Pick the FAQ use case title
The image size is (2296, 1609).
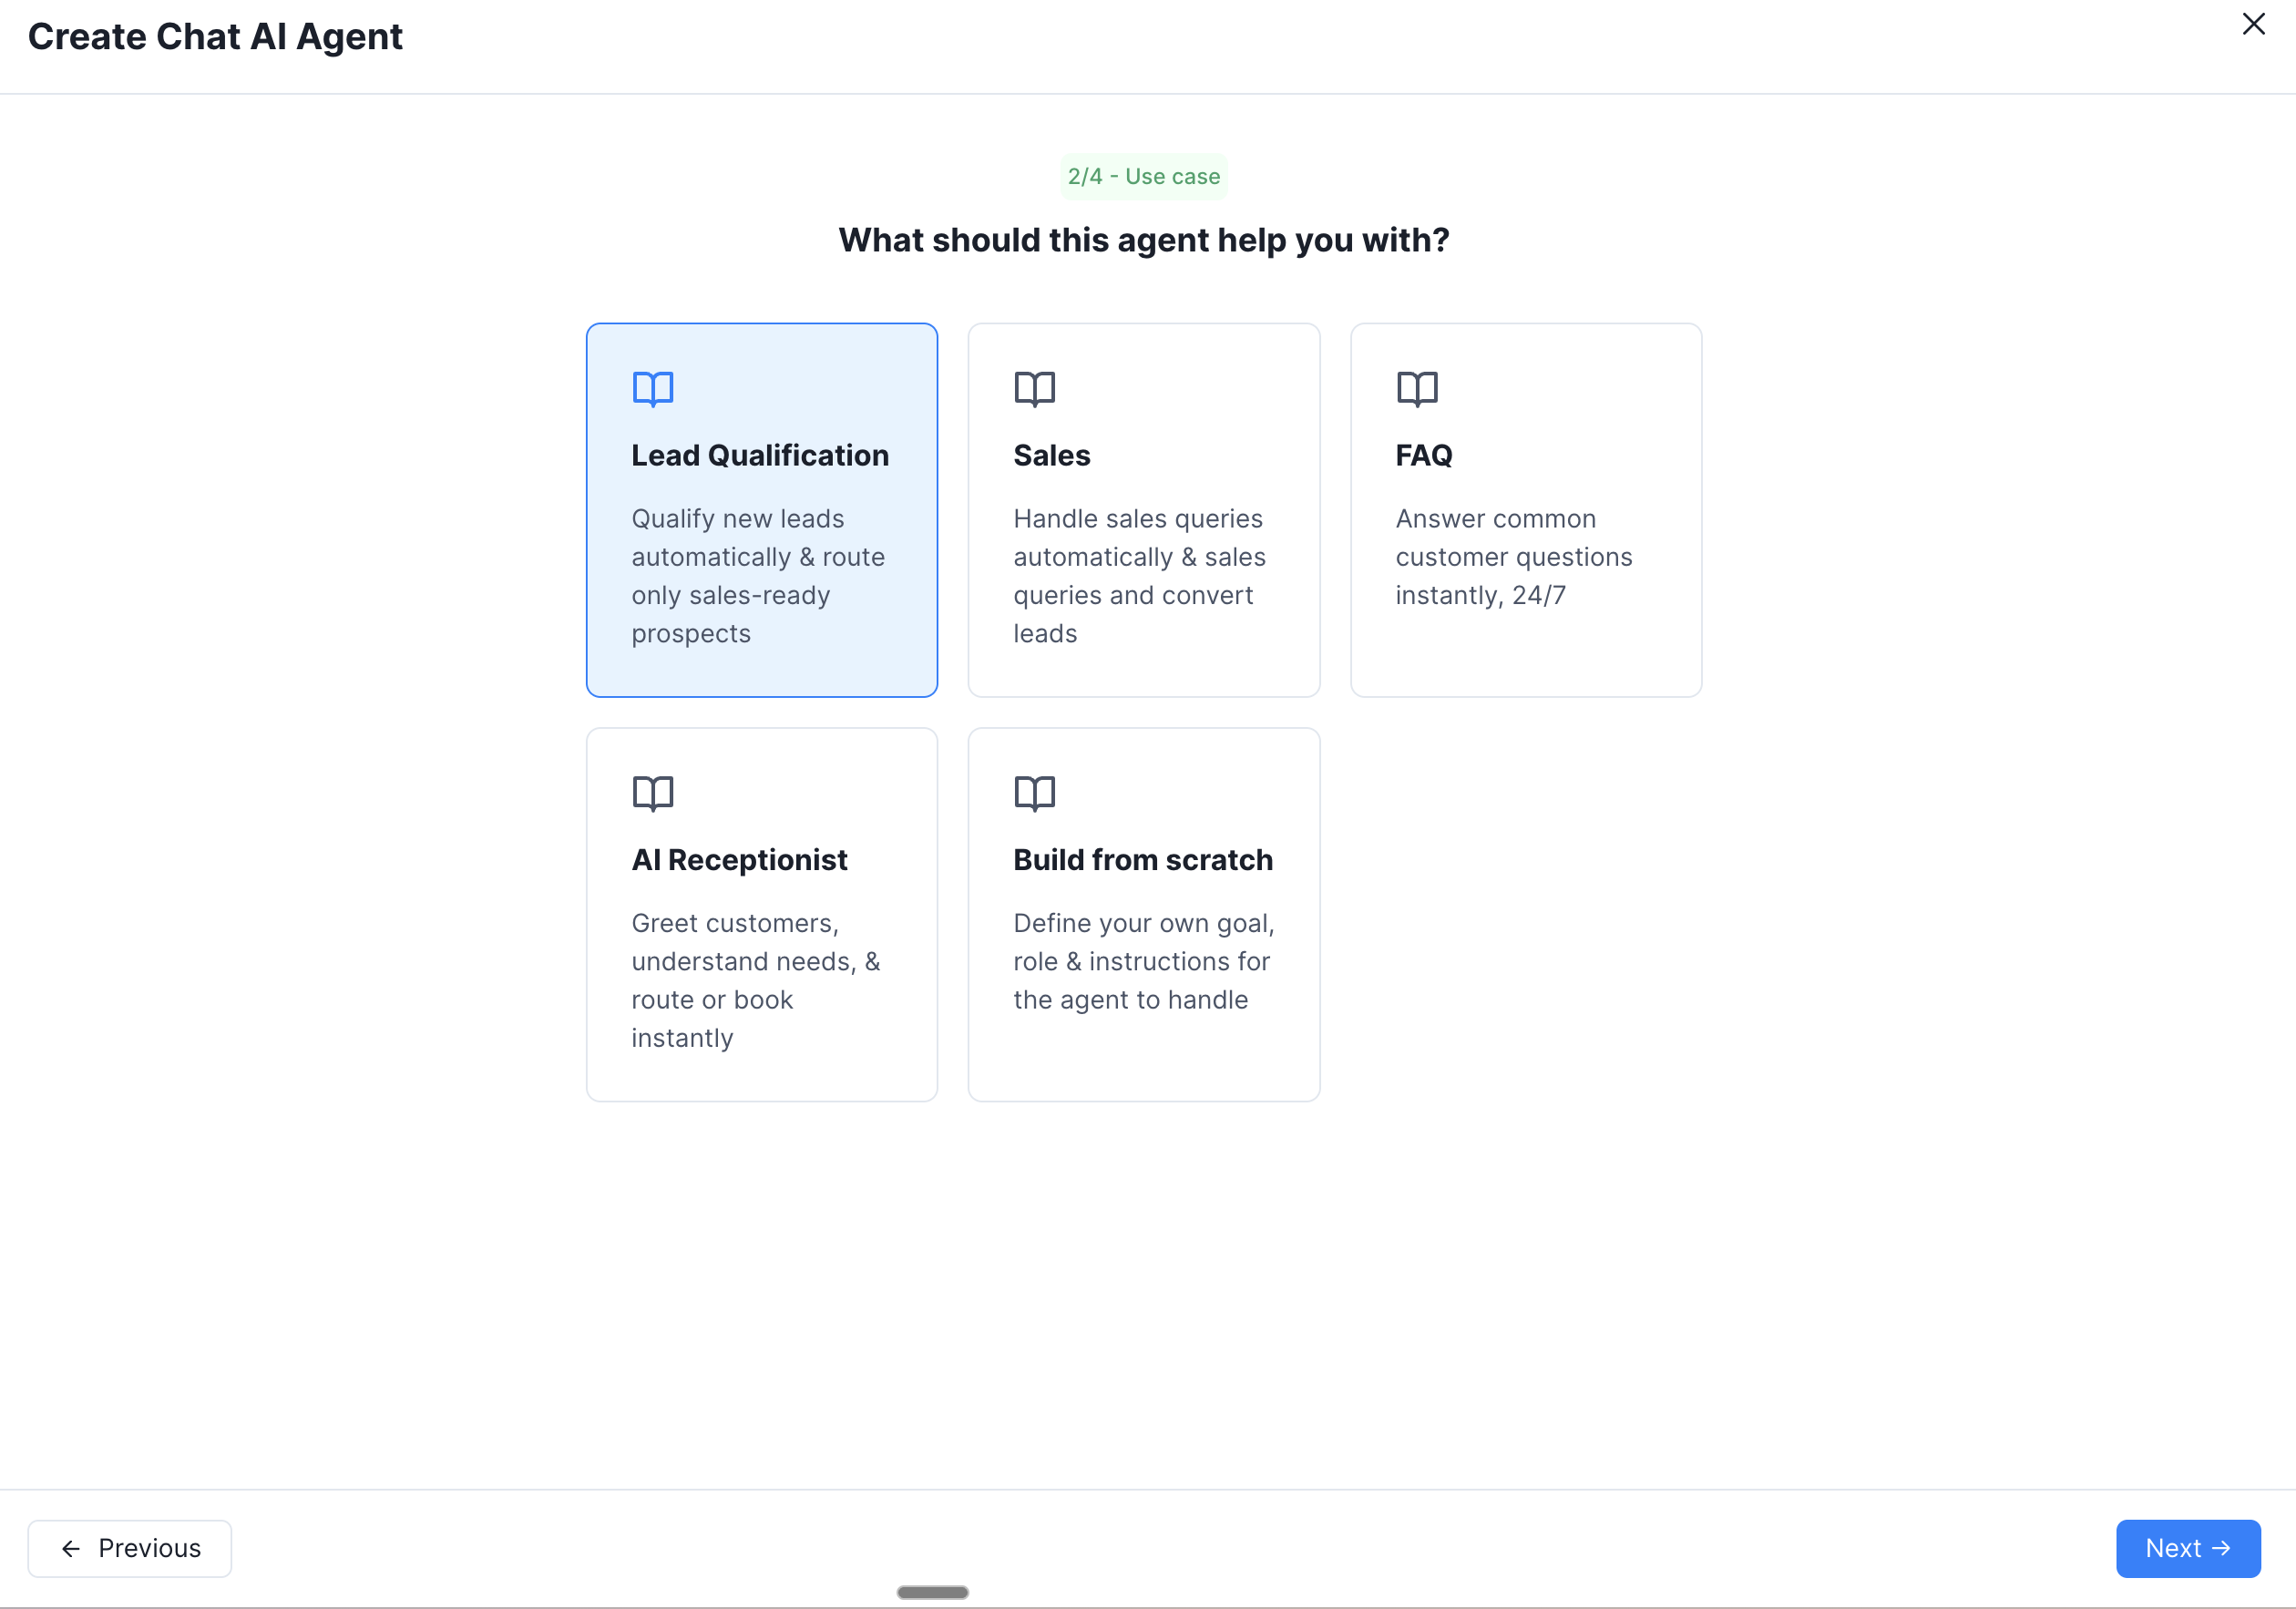[x=1423, y=455]
